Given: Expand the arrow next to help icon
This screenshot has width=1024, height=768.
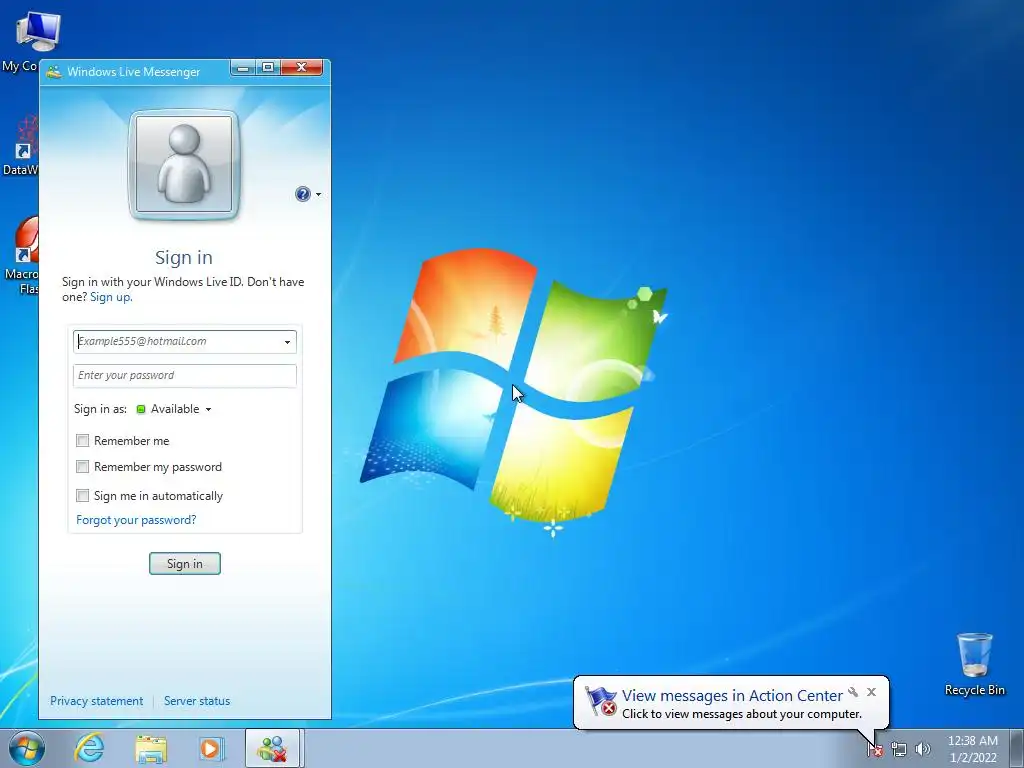Looking at the screenshot, I should [319, 194].
